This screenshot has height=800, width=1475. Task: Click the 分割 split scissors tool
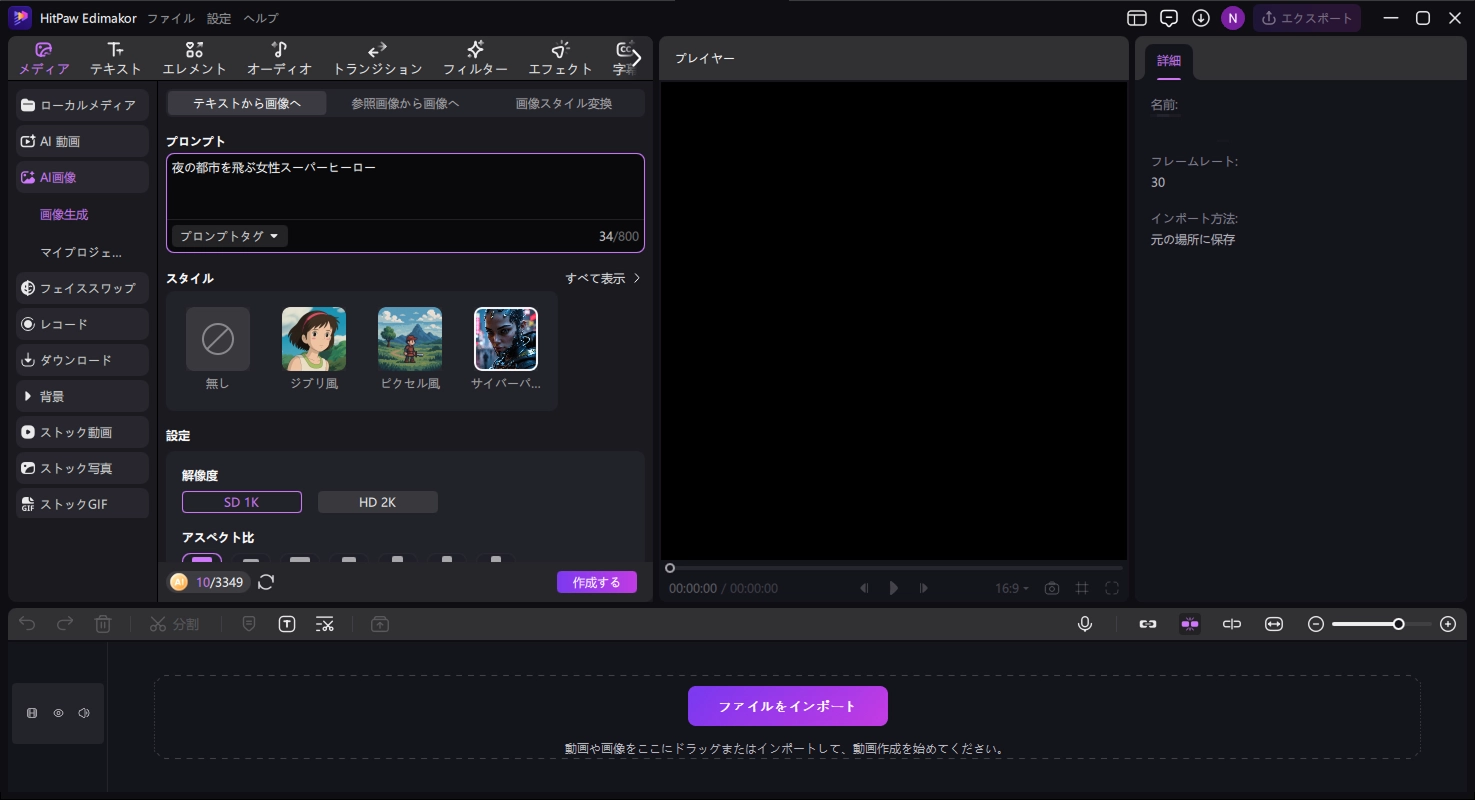click(x=174, y=624)
